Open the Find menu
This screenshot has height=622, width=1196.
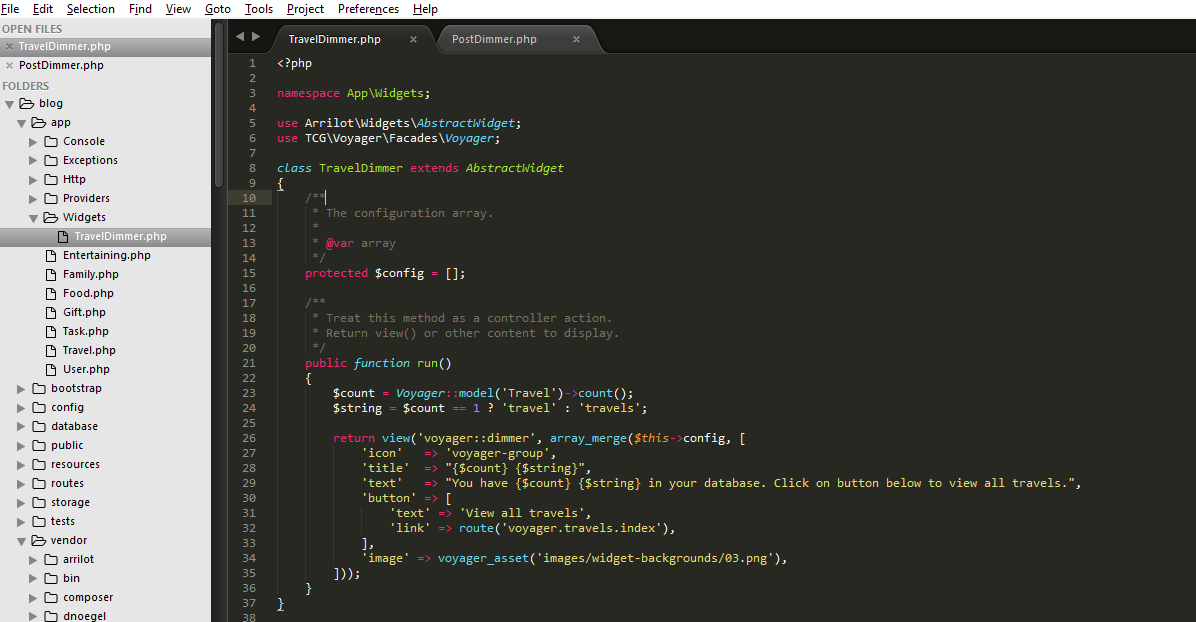click(140, 9)
